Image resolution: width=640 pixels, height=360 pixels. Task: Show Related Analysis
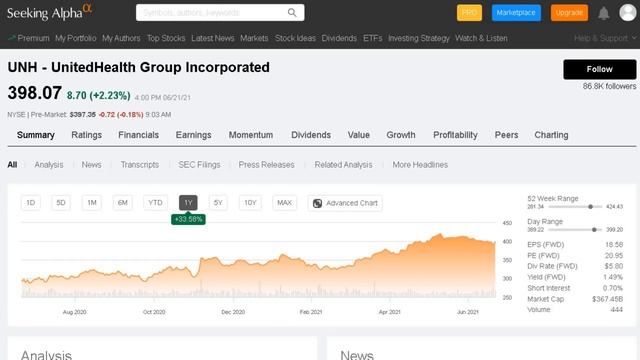343,165
